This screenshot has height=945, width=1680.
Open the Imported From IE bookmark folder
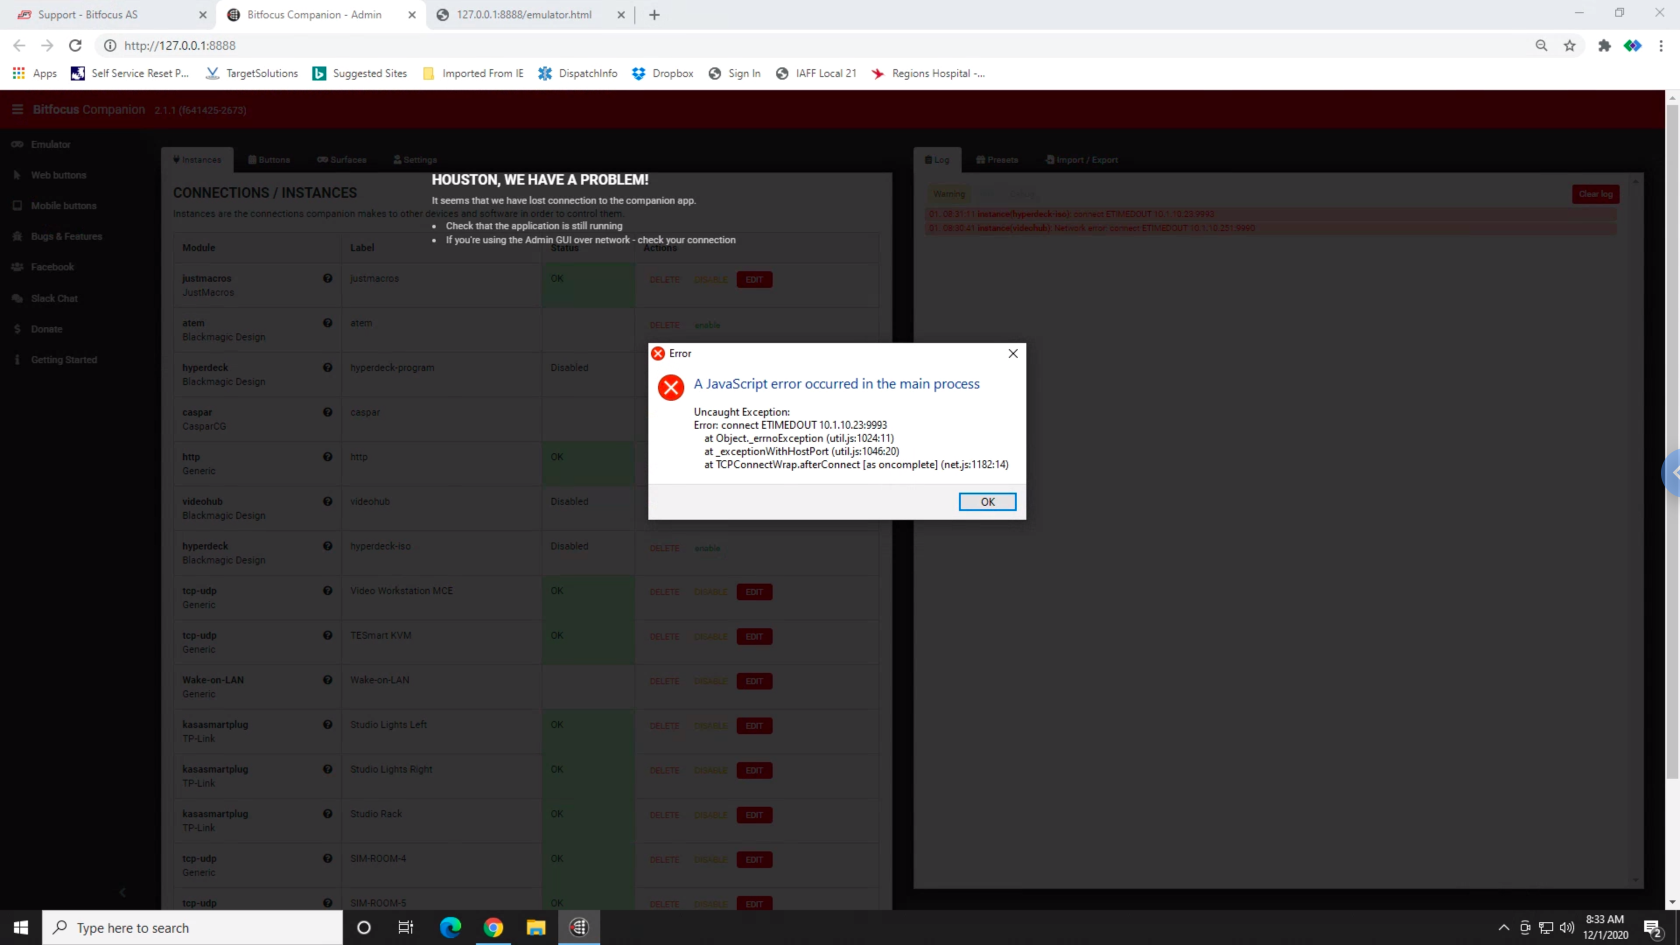[473, 73]
